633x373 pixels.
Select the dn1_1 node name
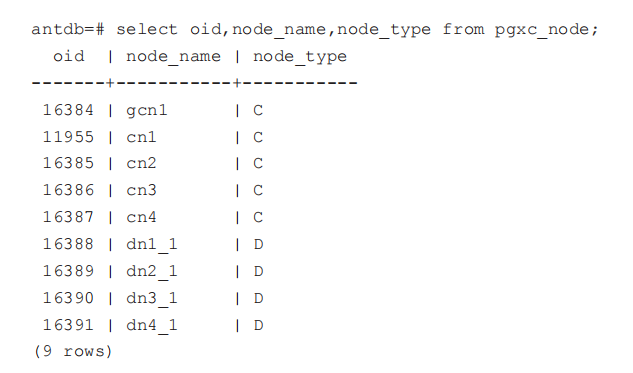coord(152,245)
